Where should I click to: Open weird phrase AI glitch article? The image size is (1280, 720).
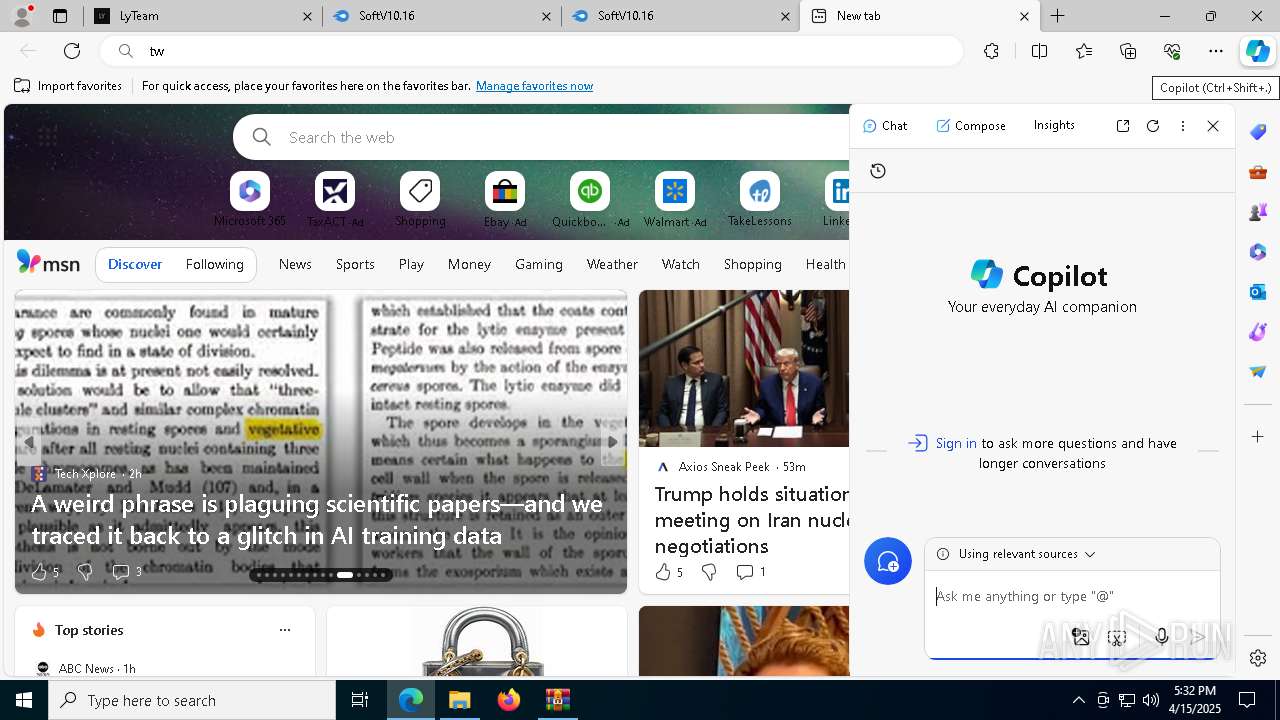tap(317, 520)
